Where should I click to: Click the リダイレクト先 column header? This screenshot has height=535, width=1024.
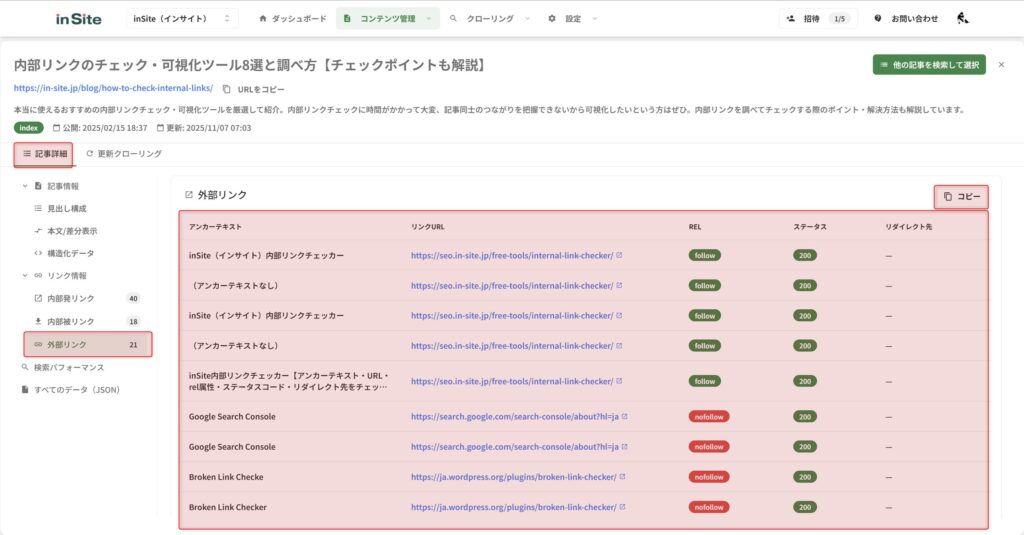coord(908,227)
